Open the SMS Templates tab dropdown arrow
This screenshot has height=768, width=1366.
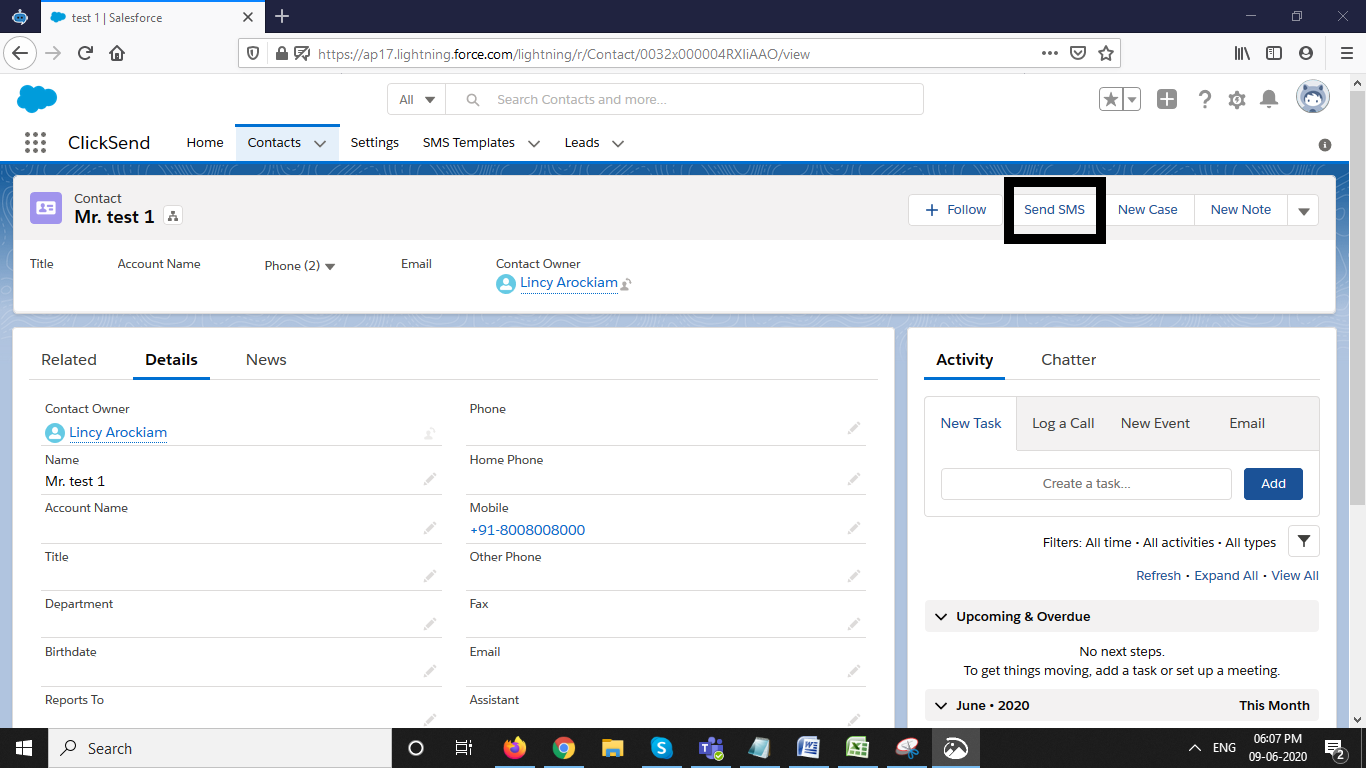pos(534,143)
